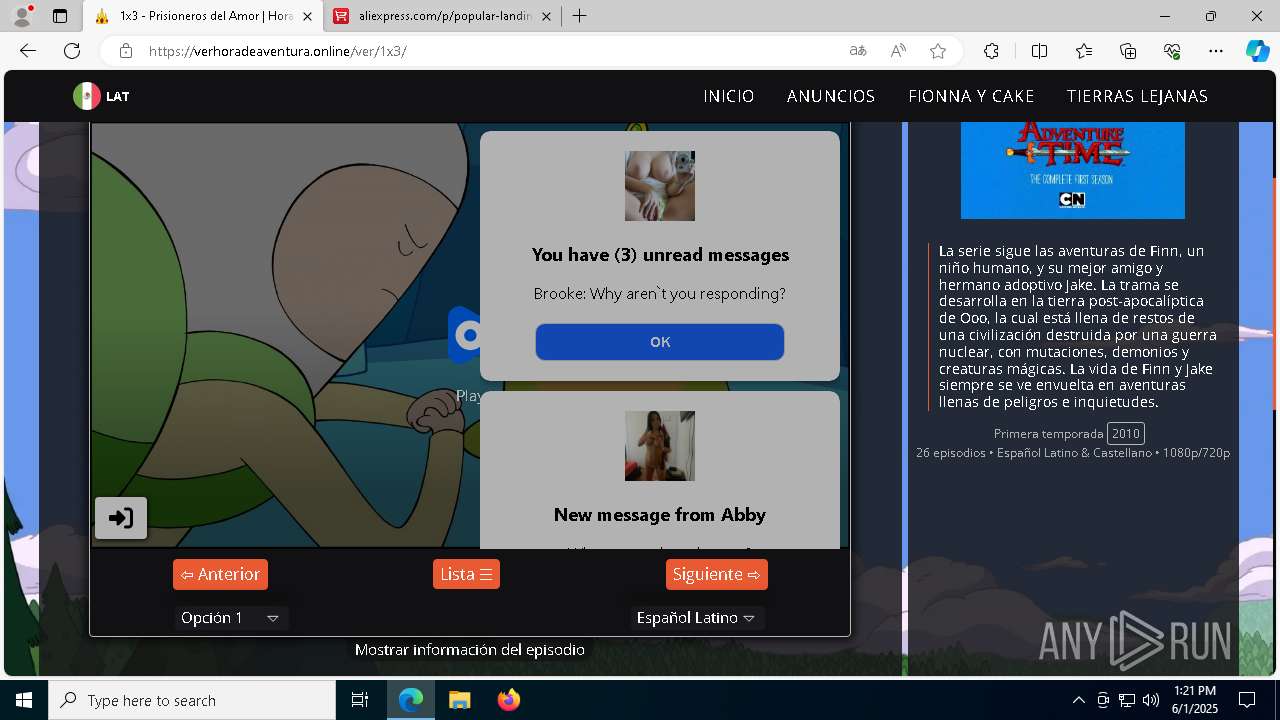Click Mostrar información del episodio
This screenshot has width=1280, height=720.
(x=470, y=650)
